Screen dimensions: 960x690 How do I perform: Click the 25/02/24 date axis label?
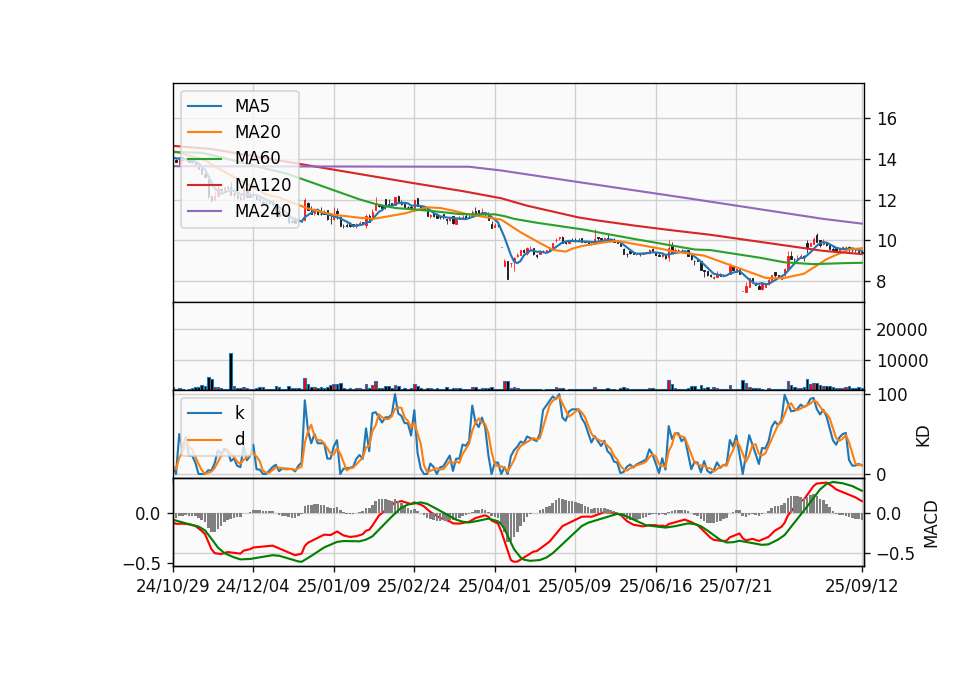414,586
